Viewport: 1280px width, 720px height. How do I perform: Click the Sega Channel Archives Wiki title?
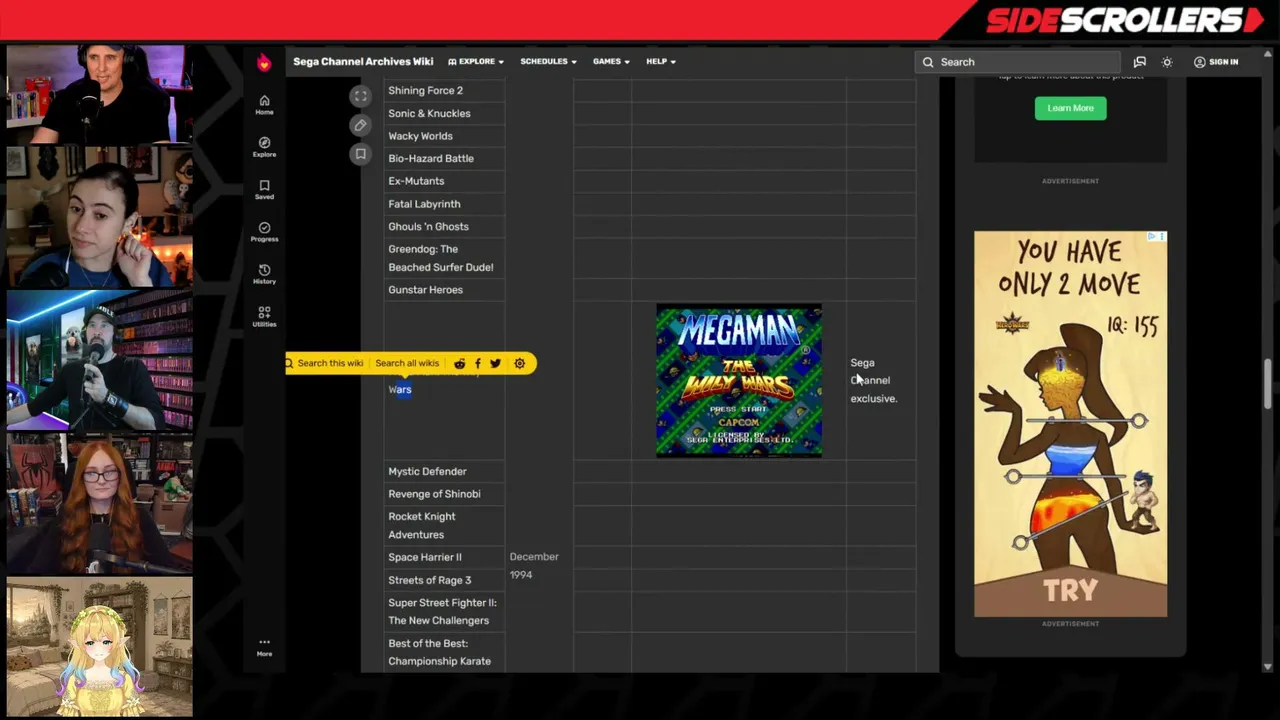363,62
